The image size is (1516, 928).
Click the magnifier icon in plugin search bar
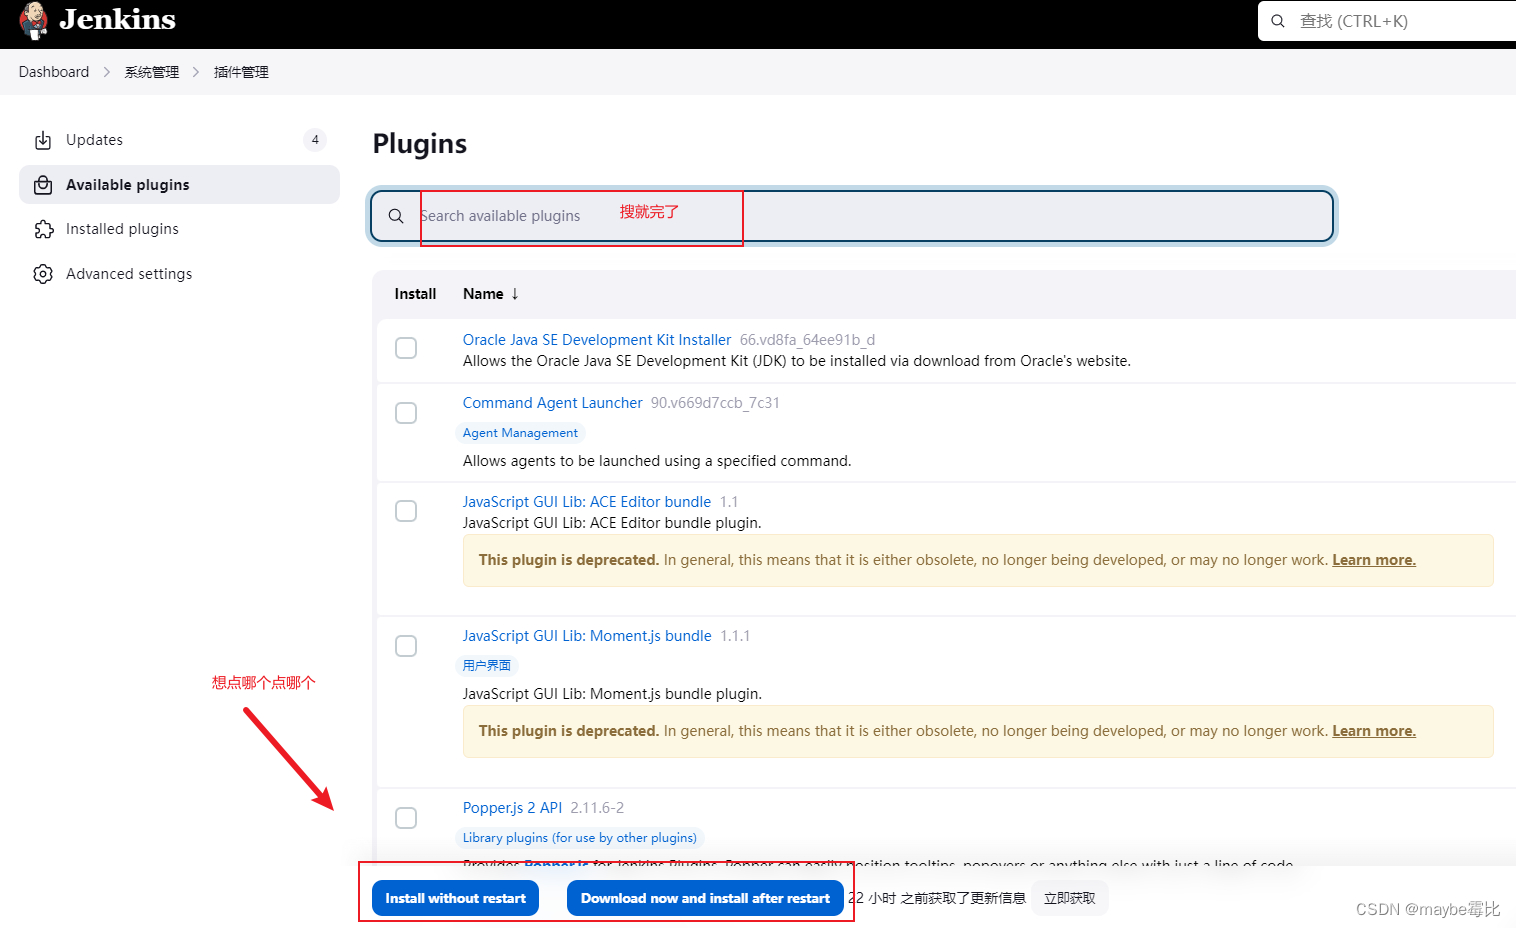[395, 215]
